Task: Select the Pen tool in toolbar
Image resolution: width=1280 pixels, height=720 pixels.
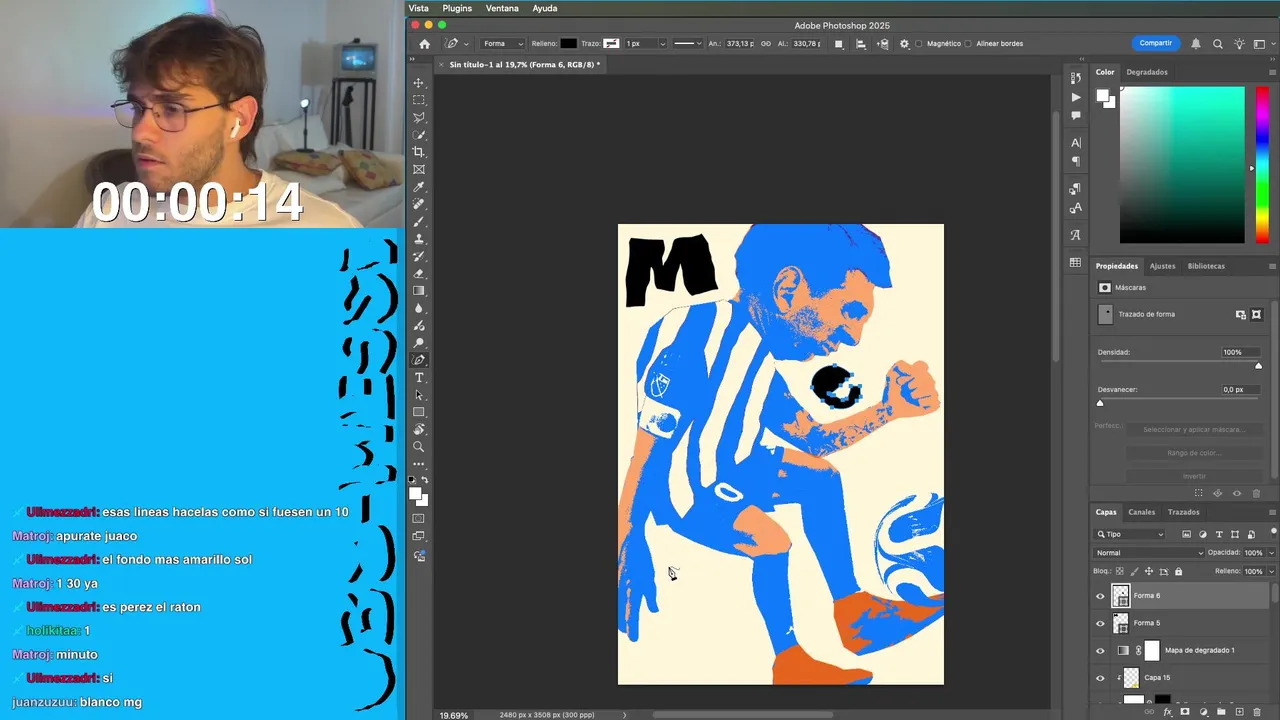Action: pos(419,360)
